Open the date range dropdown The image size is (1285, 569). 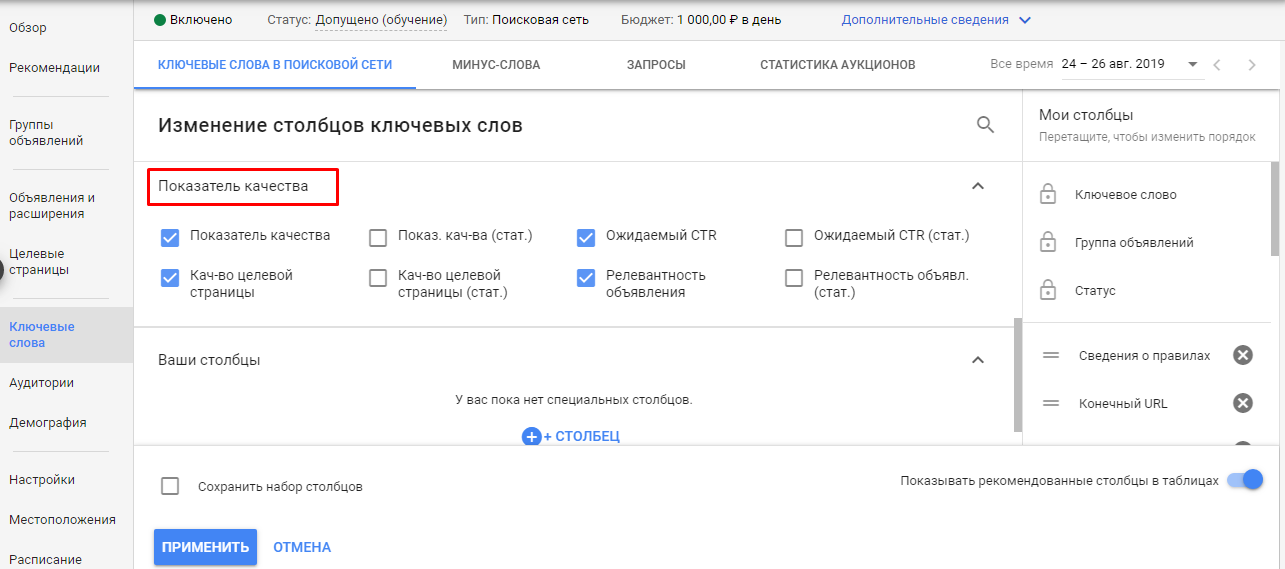click(x=1193, y=65)
